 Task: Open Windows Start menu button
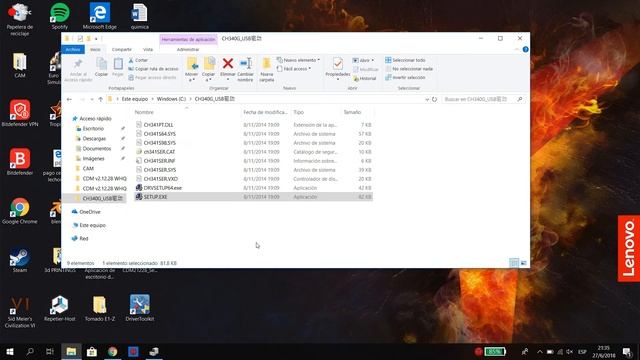10,351
